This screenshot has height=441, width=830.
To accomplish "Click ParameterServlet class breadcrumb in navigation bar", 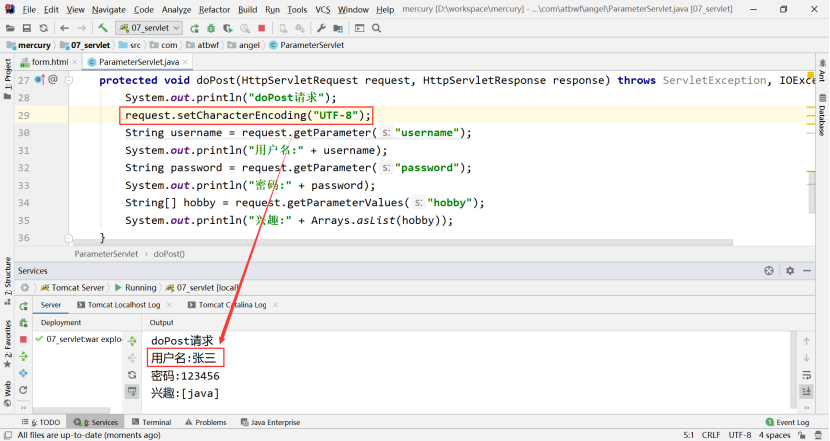I will click(311, 45).
